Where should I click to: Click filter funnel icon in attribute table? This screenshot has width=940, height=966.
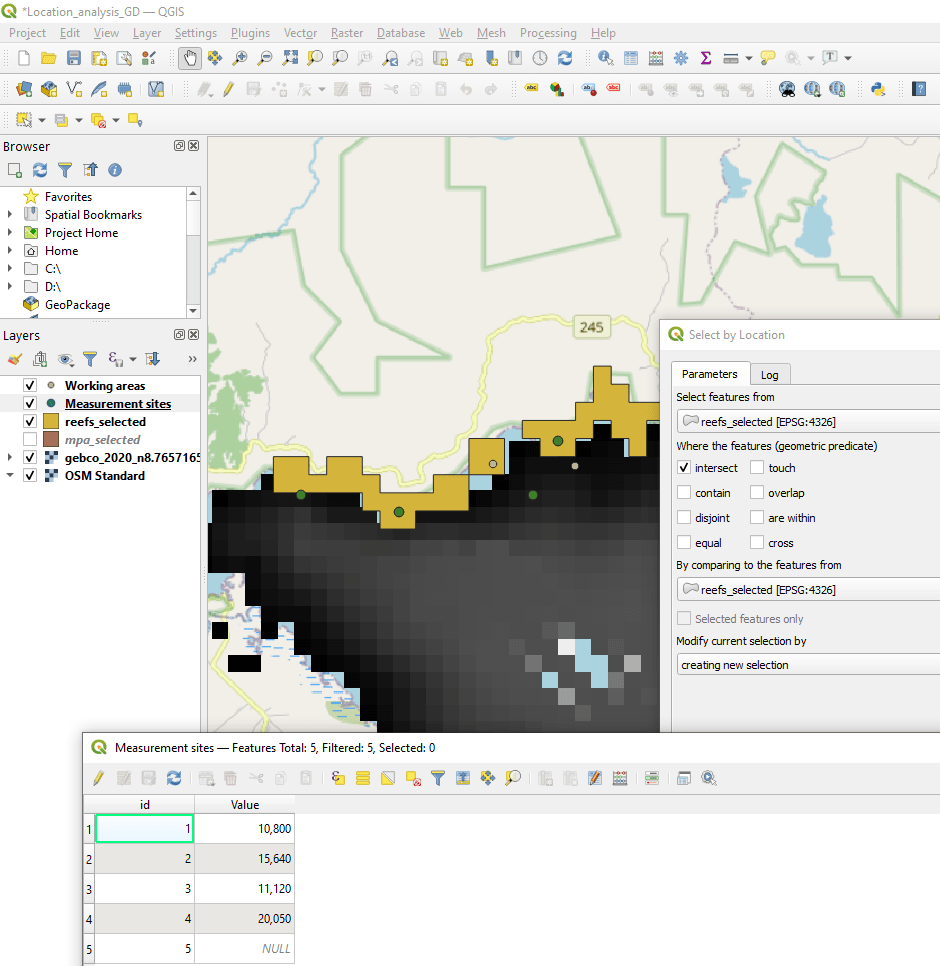pos(437,777)
